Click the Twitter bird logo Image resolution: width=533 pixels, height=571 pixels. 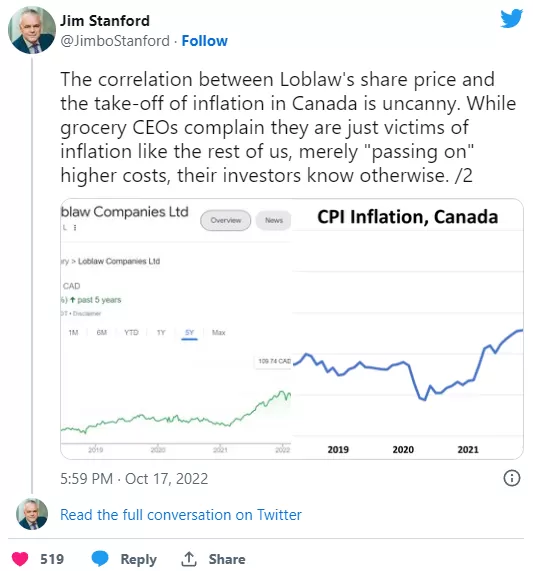click(511, 19)
